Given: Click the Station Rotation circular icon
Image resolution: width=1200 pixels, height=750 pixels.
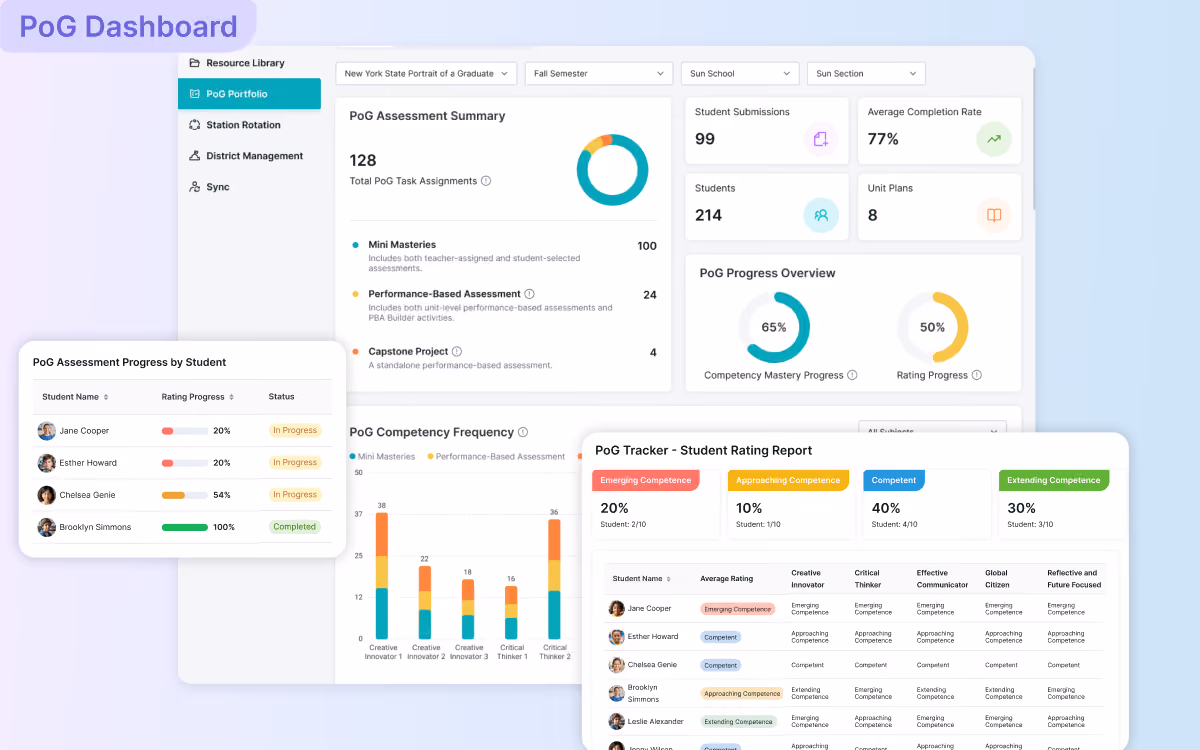Looking at the screenshot, I should click(x=195, y=125).
